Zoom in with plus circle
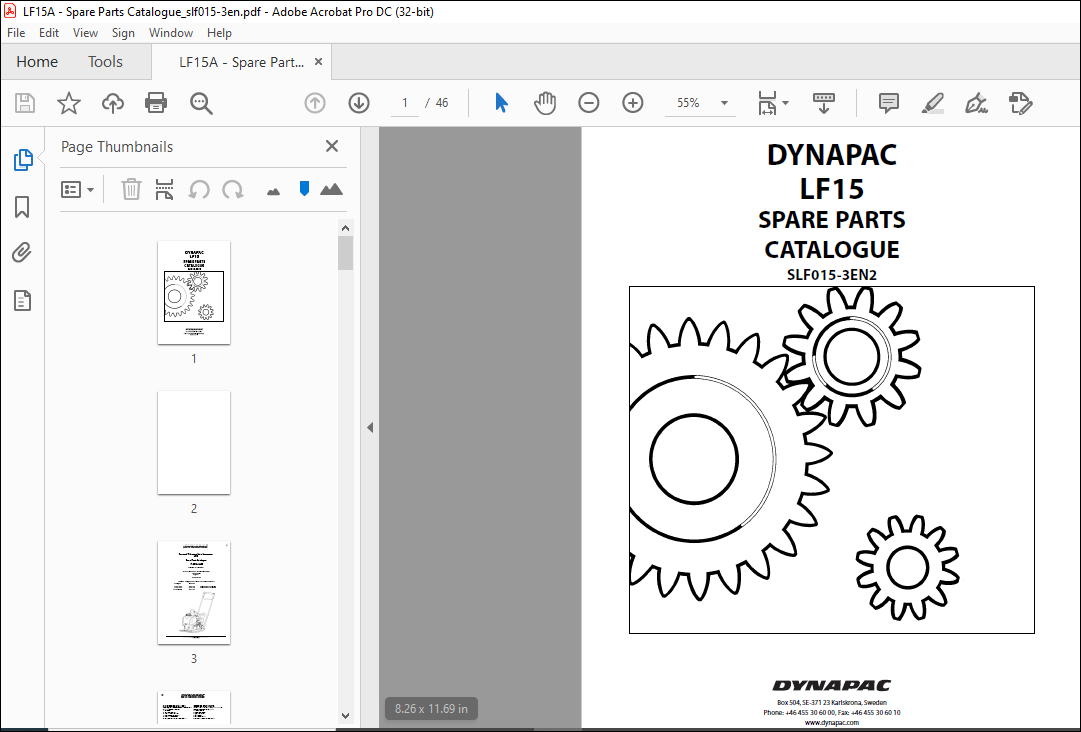The height and width of the screenshot is (732, 1081). pos(632,103)
